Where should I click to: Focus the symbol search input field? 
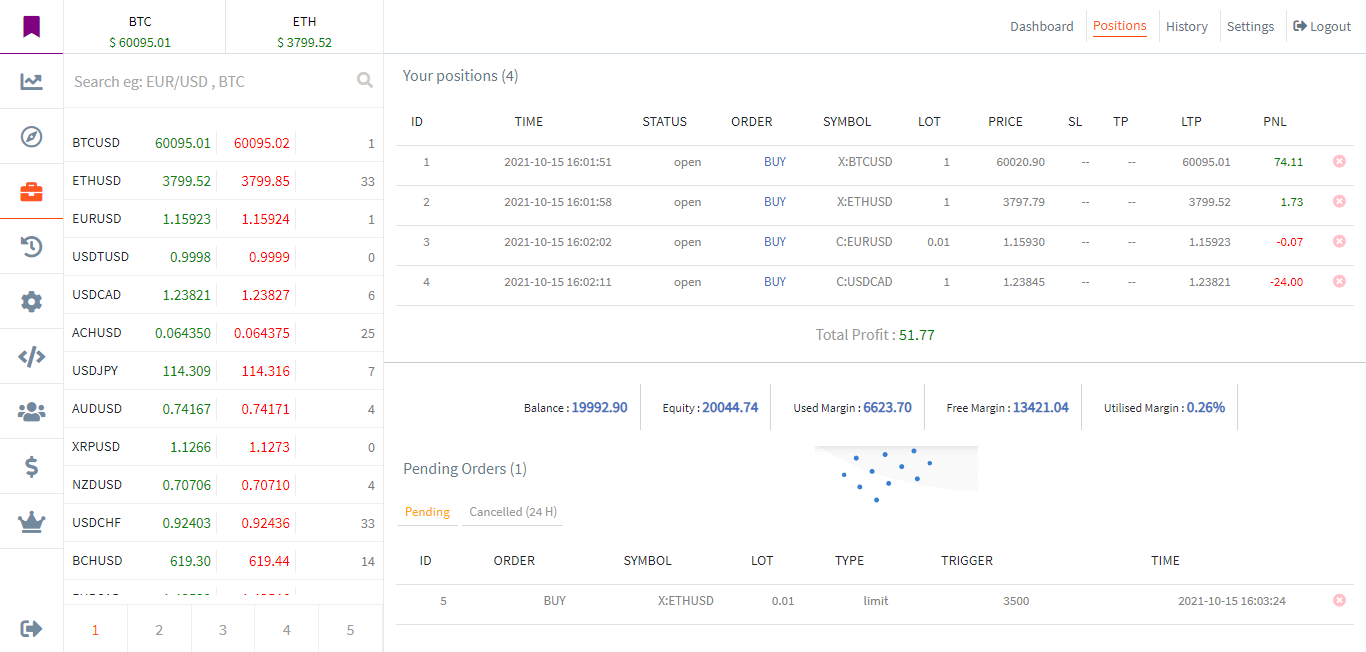point(210,82)
